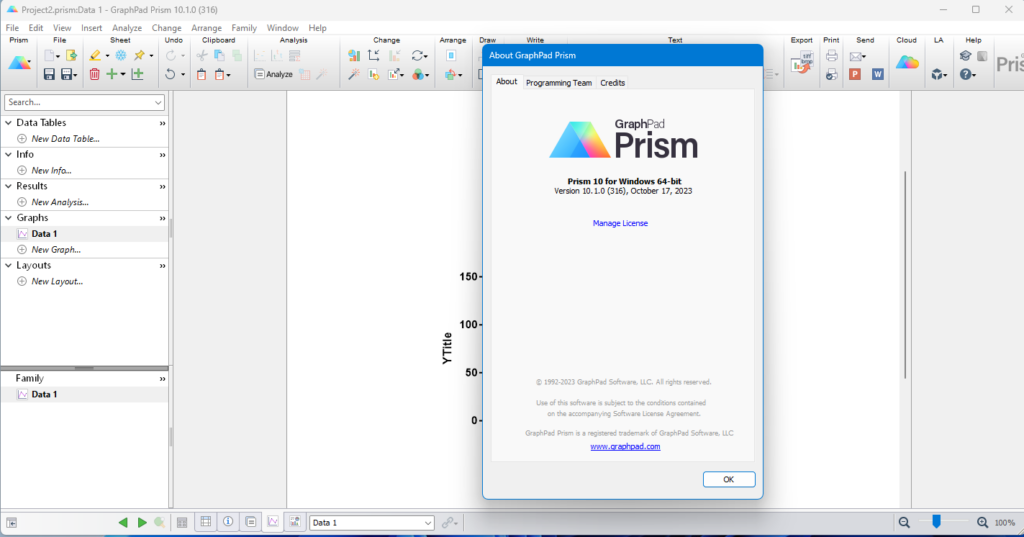Click the red Delete sheet trash icon
This screenshot has height=537, width=1024.
[95, 74]
